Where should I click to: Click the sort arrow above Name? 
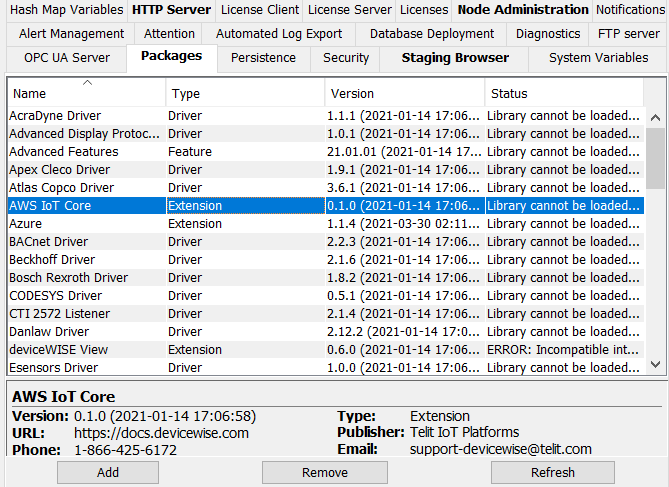pyautogui.click(x=87, y=82)
